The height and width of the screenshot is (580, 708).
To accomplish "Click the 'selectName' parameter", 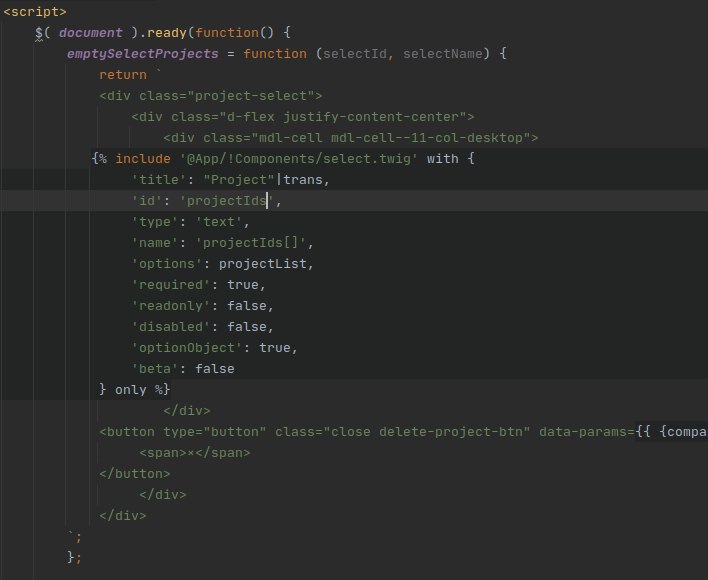I will [x=442, y=54].
